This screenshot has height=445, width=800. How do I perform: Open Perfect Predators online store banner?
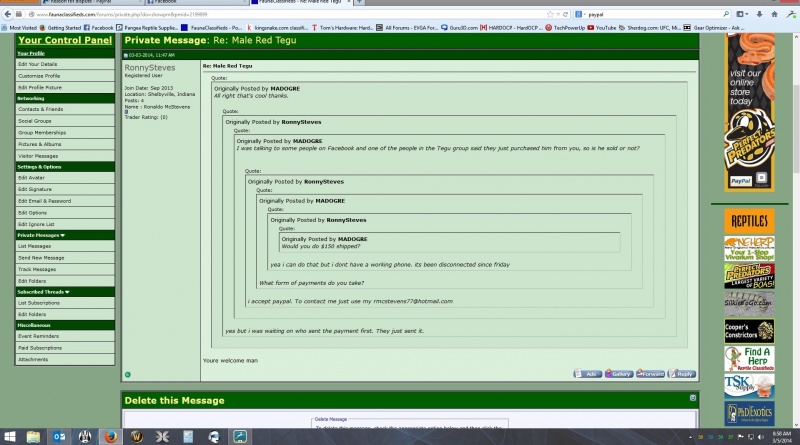pyautogui.click(x=749, y=112)
